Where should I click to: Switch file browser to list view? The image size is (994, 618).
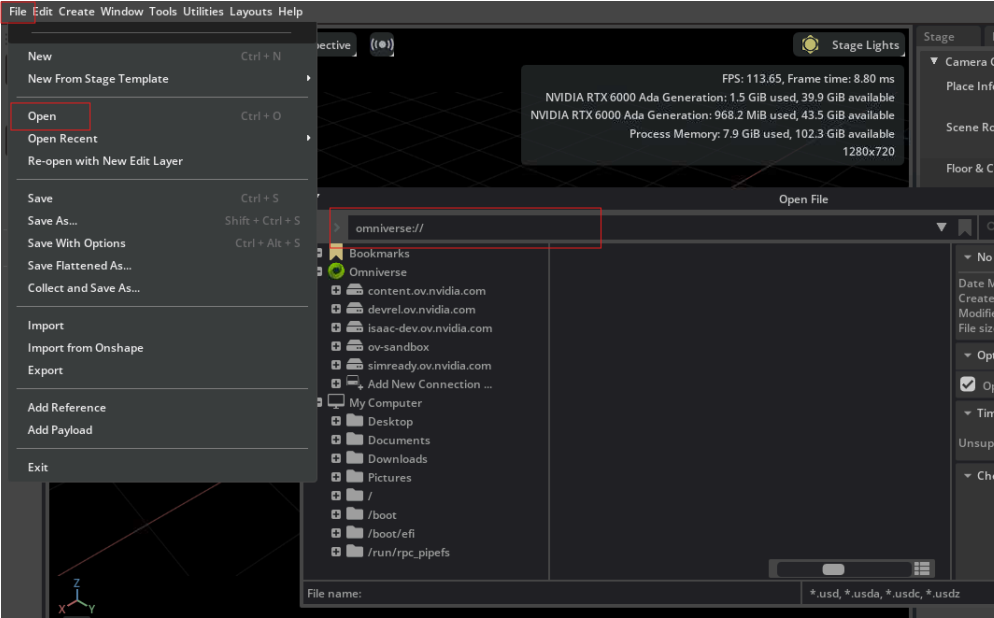tap(922, 568)
